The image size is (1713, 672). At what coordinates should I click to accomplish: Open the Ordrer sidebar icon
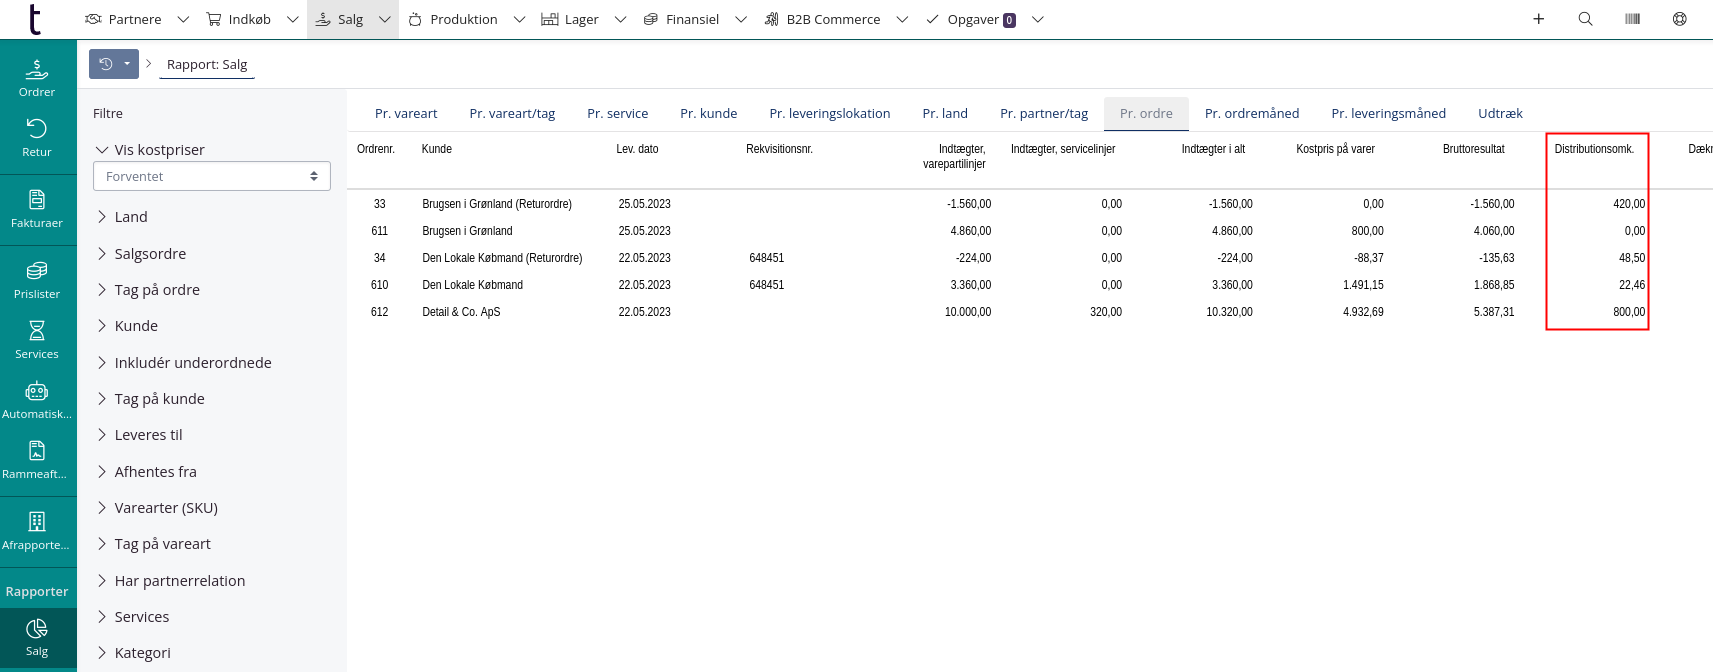coord(37,78)
